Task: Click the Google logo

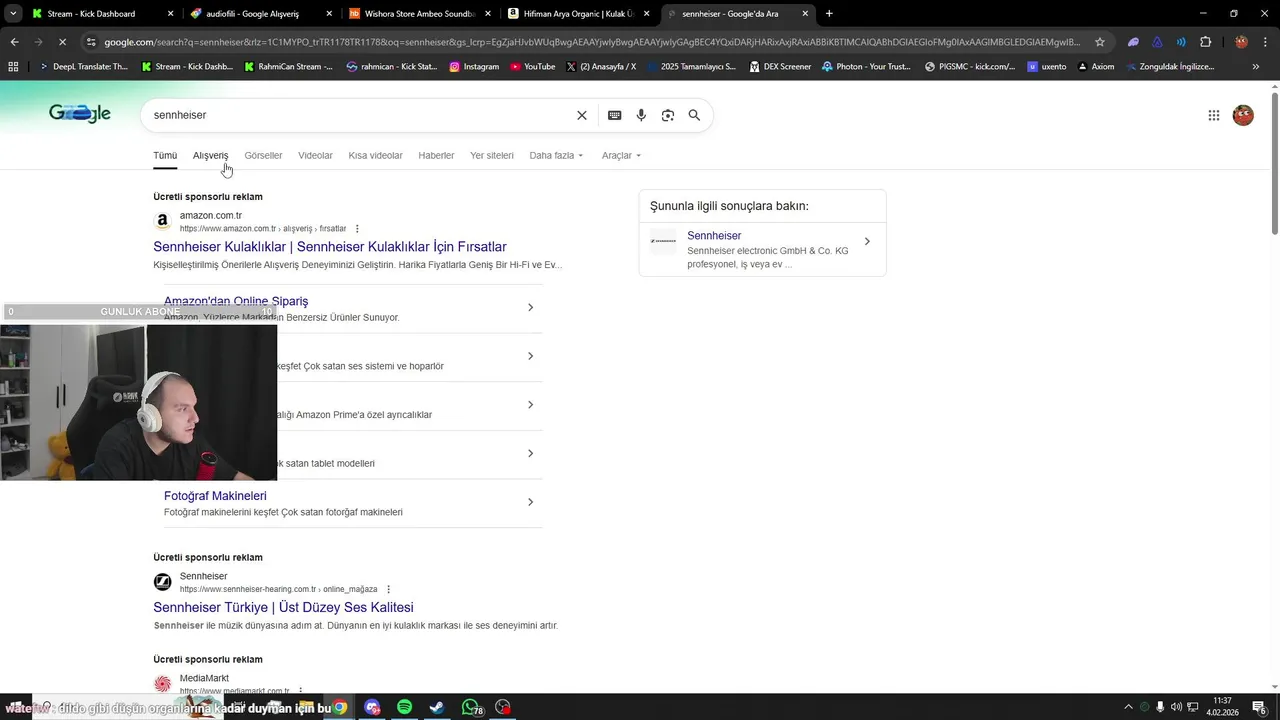Action: click(x=80, y=114)
